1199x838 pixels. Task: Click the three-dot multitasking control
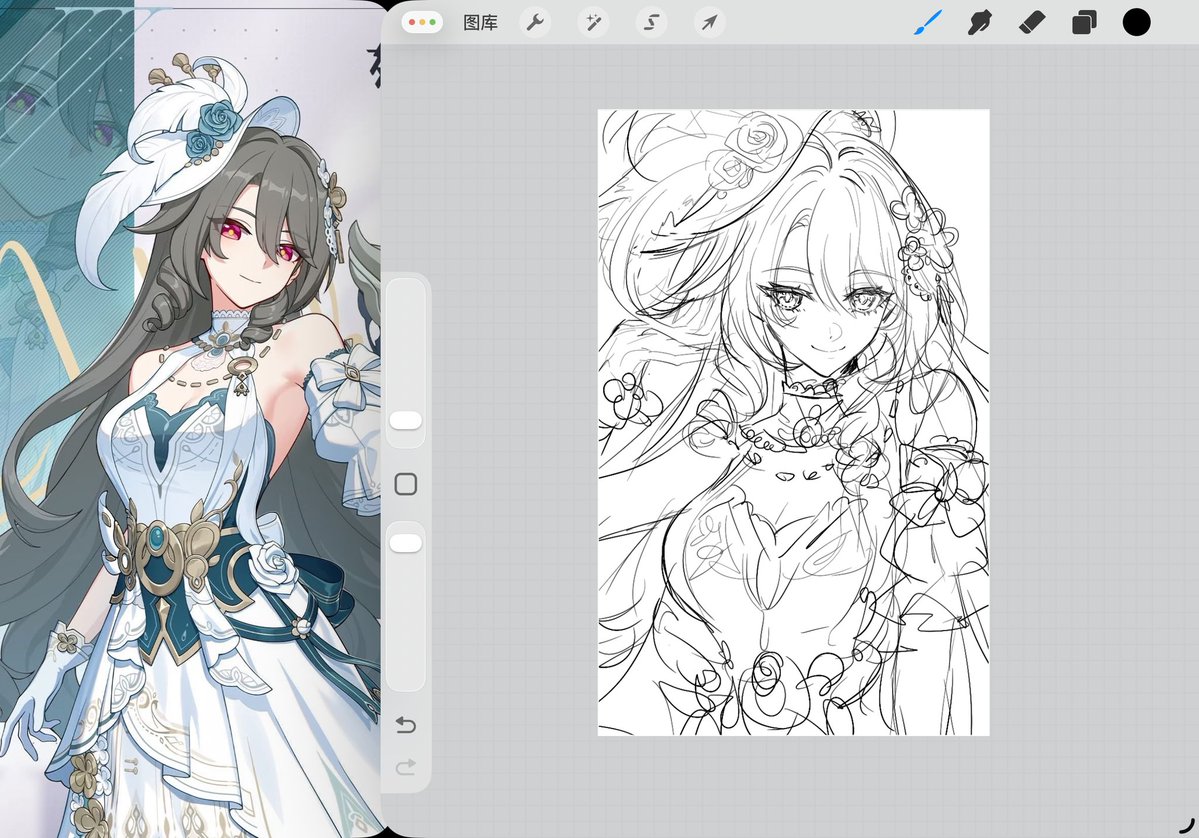(x=422, y=22)
